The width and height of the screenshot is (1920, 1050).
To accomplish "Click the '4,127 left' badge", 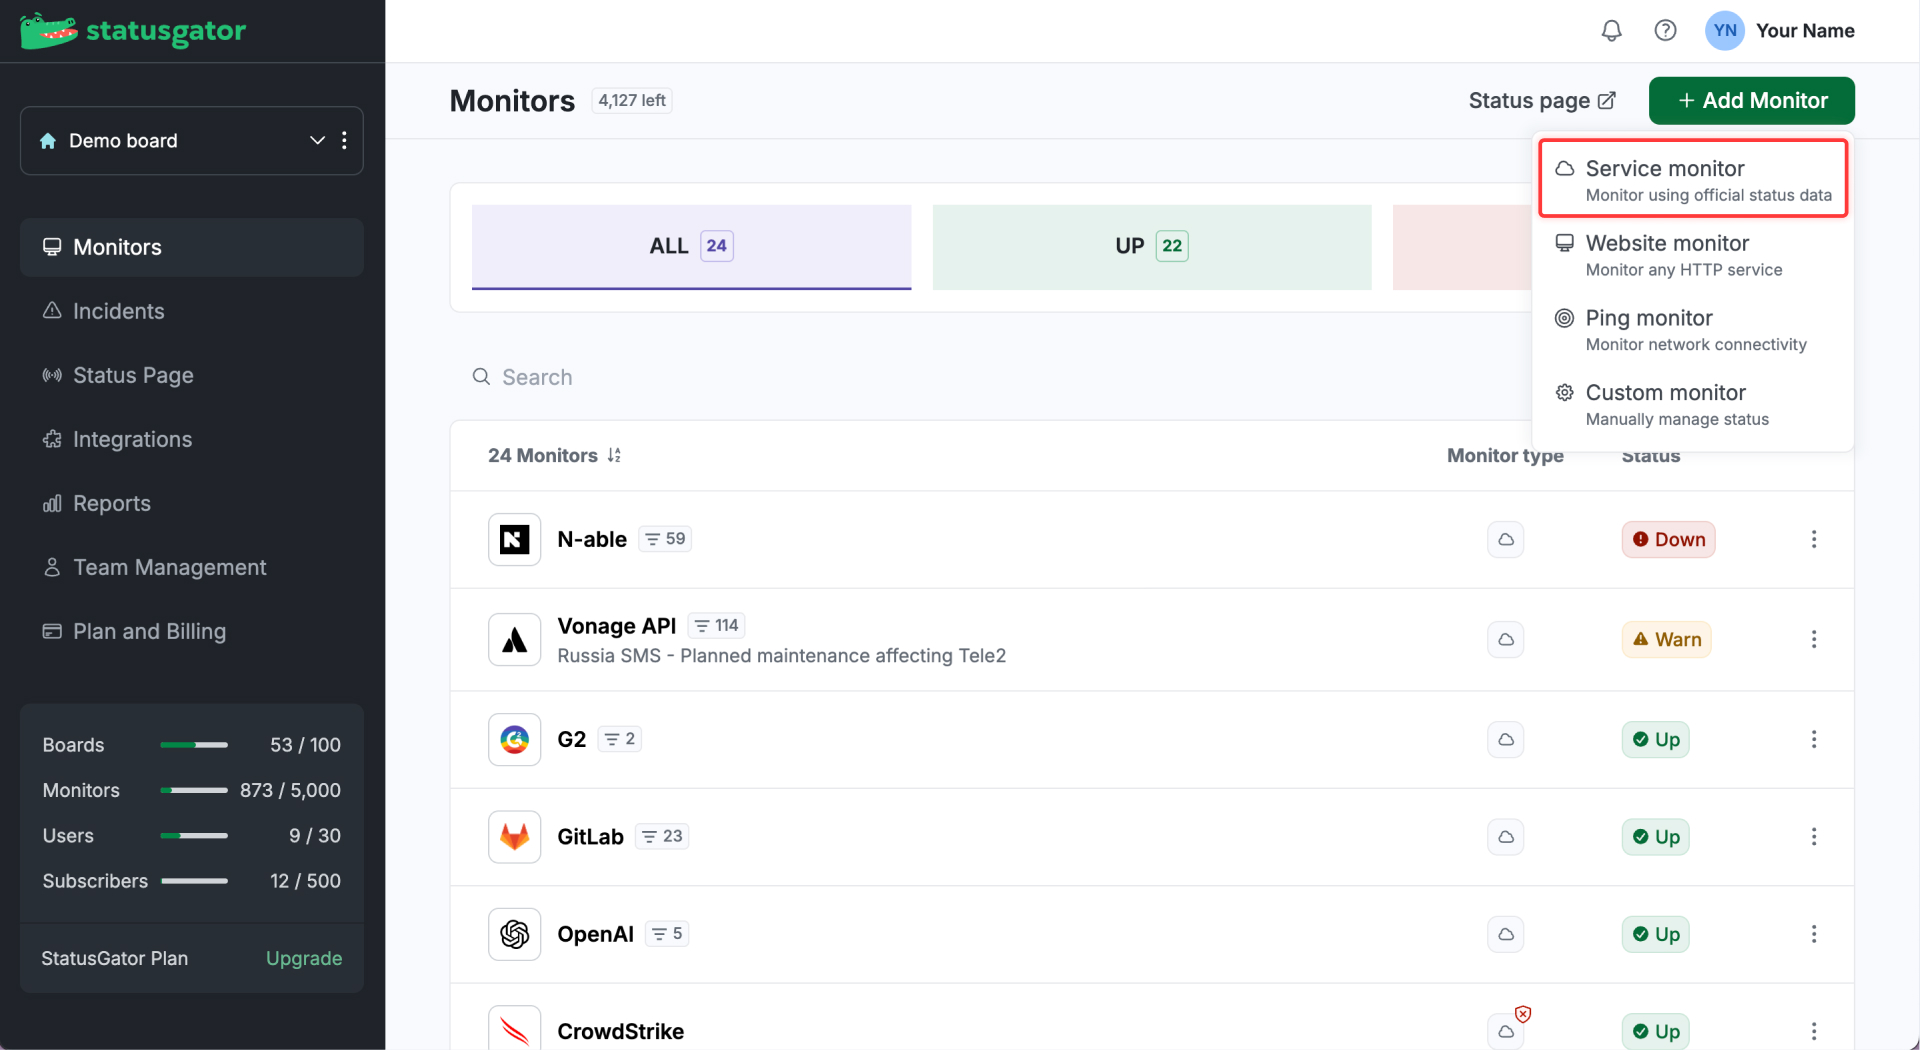I will pyautogui.click(x=632, y=101).
